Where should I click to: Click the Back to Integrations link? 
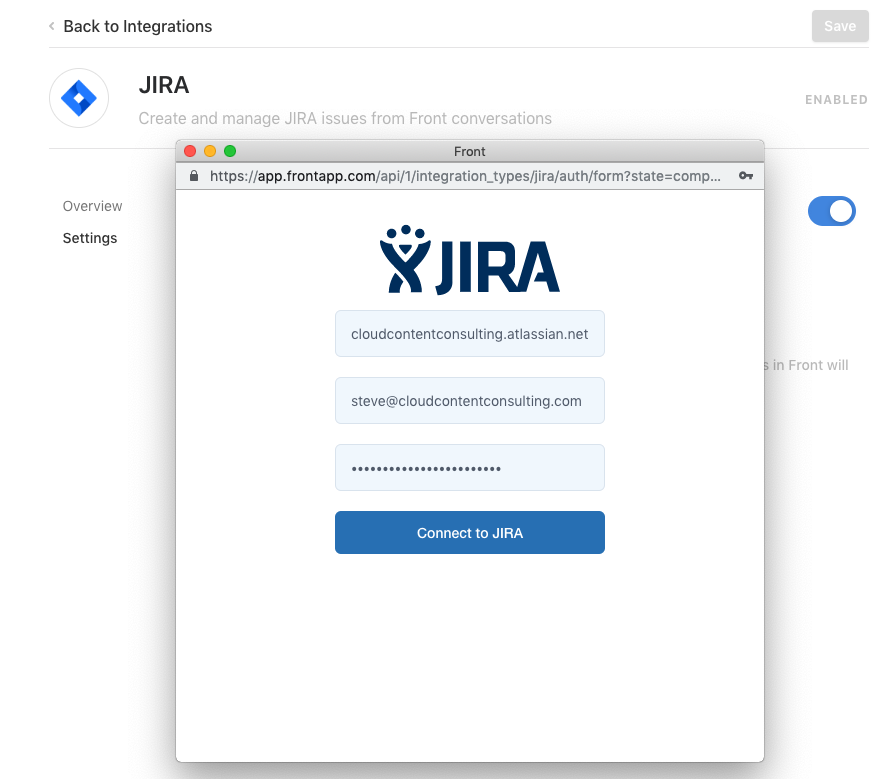click(x=137, y=26)
